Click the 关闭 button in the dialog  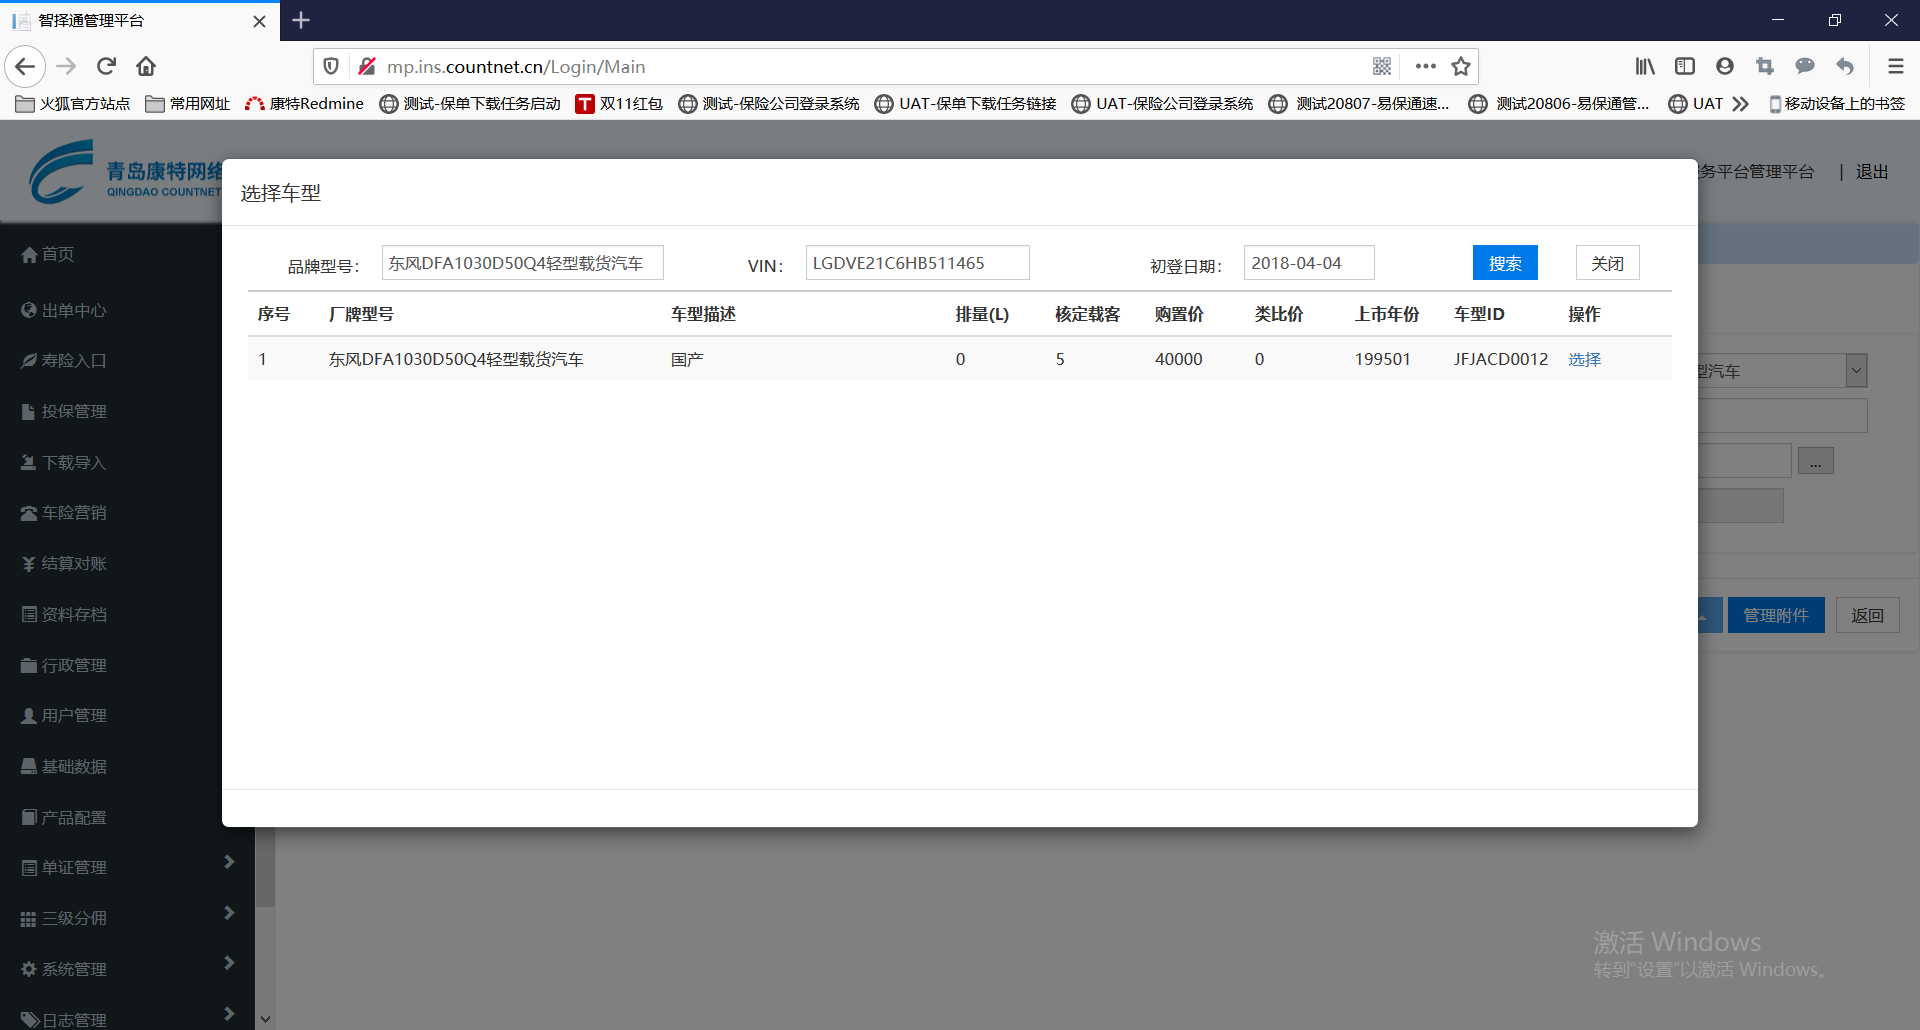coord(1608,263)
